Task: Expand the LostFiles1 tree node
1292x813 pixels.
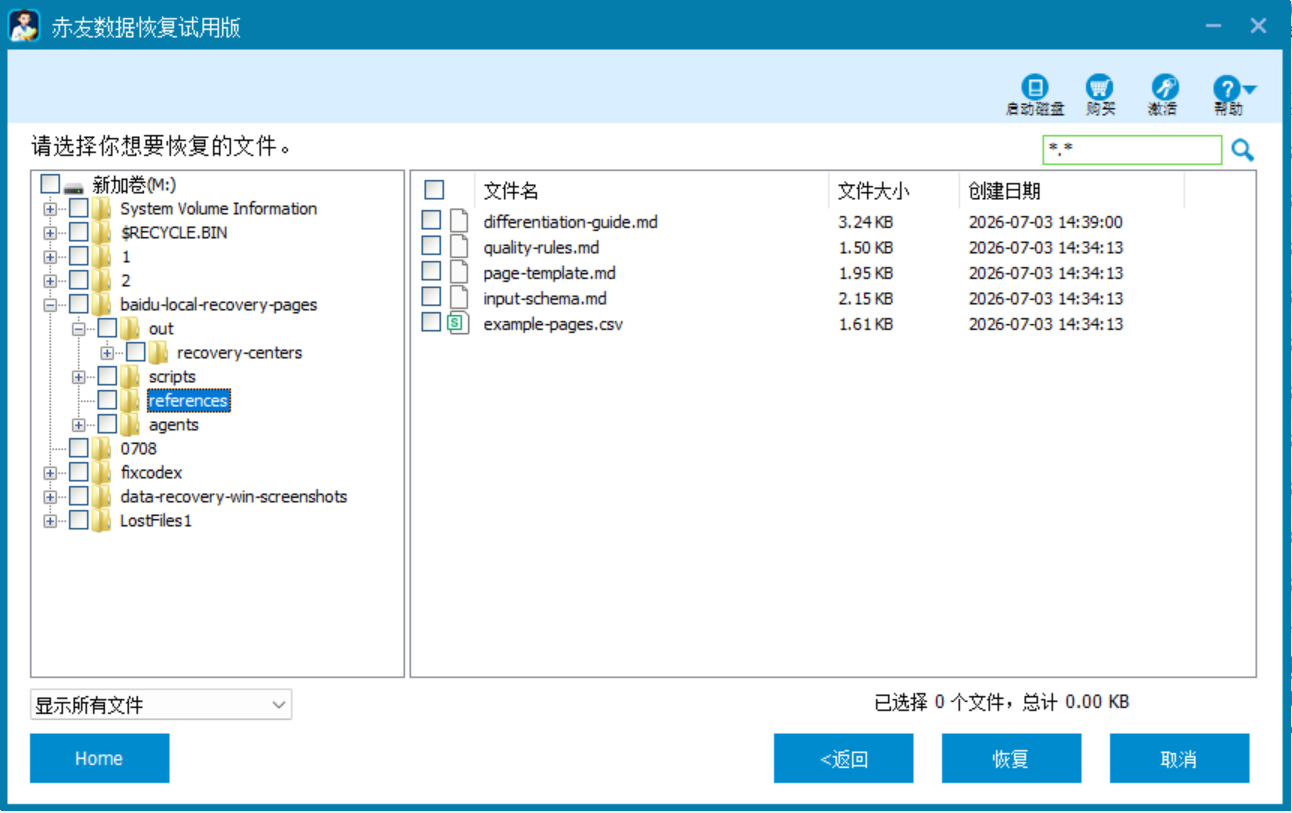Action: [50, 521]
